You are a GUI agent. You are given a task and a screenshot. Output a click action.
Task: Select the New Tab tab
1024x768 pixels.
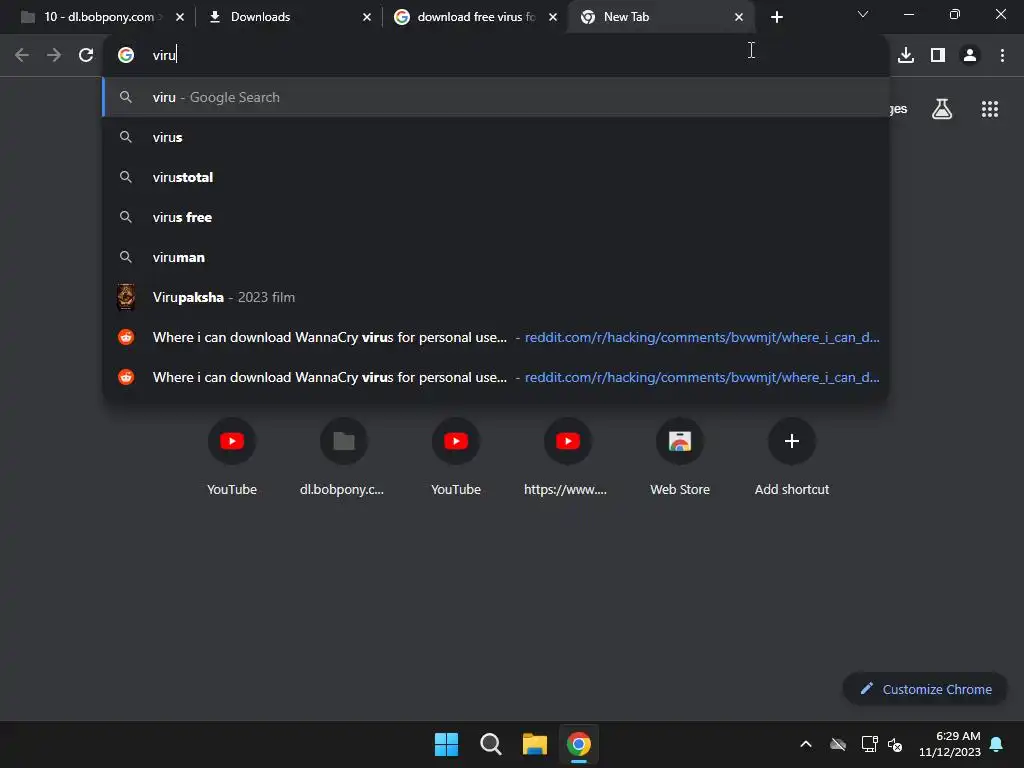tap(661, 17)
